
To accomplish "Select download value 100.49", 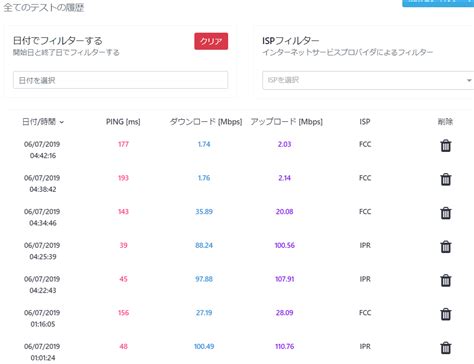I will coord(204,346).
